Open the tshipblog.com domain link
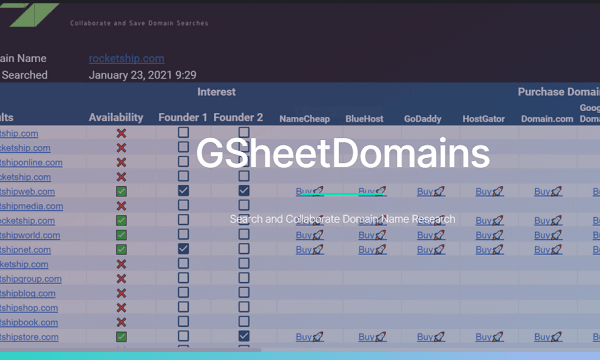The height and width of the screenshot is (360, 600). pyautogui.click(x=28, y=293)
